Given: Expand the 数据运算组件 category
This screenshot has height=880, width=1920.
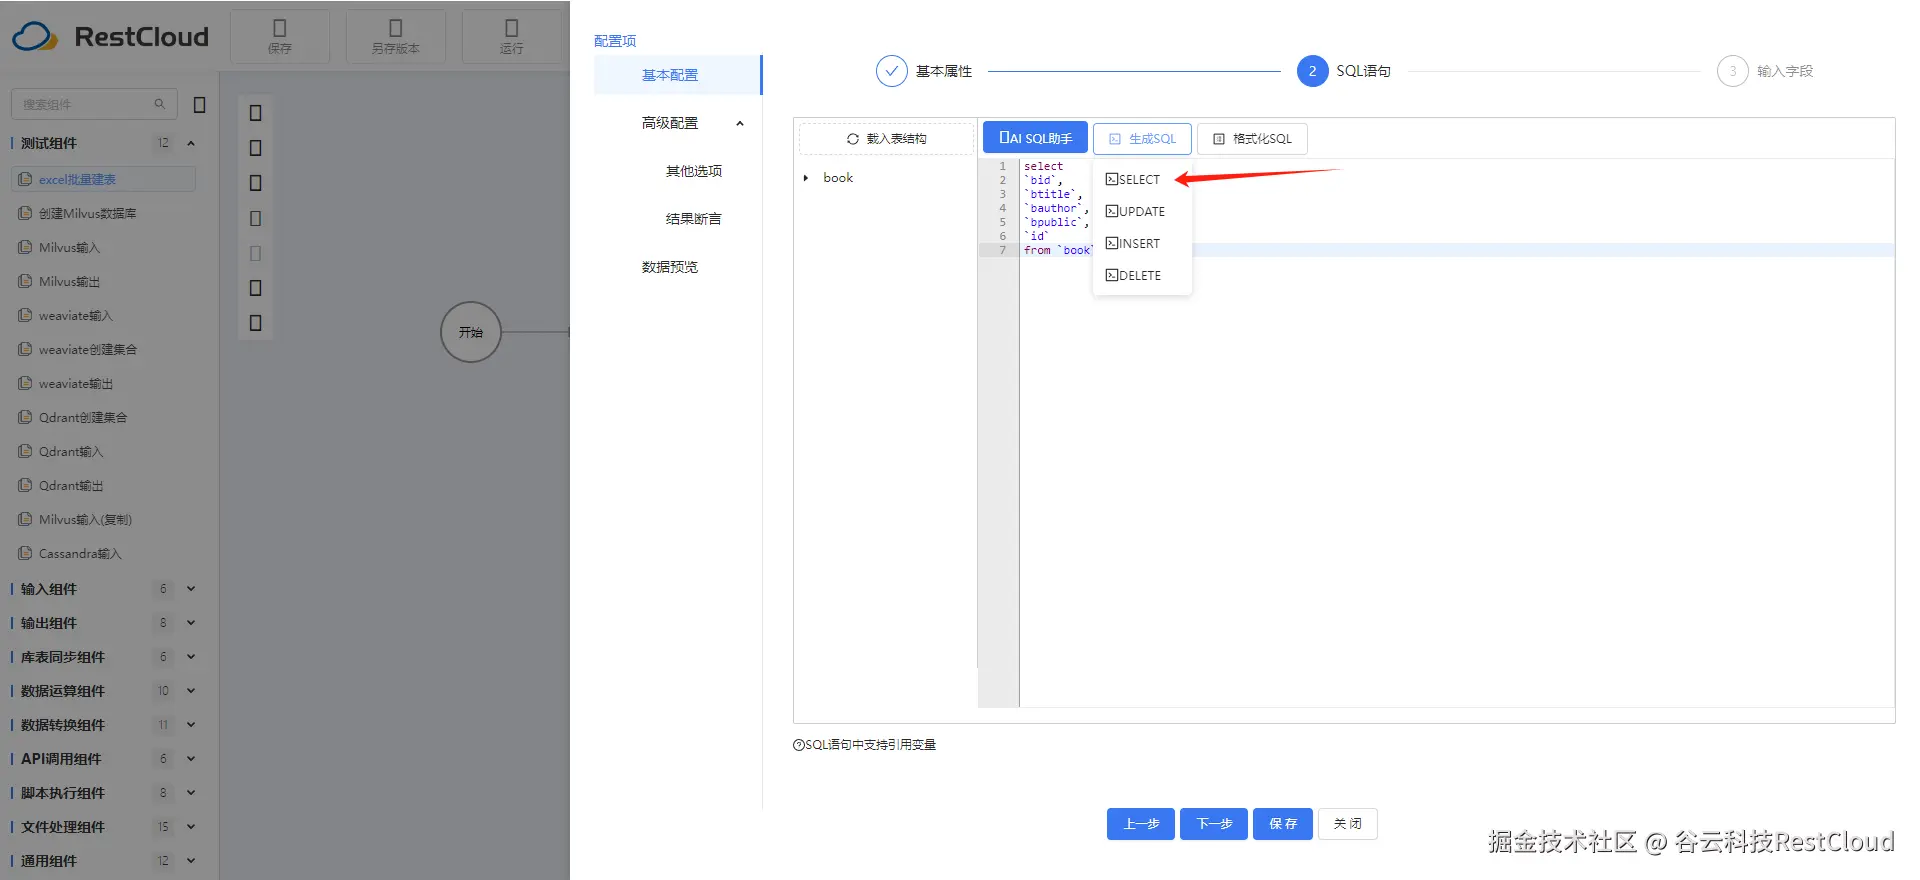Looking at the screenshot, I should [x=191, y=691].
